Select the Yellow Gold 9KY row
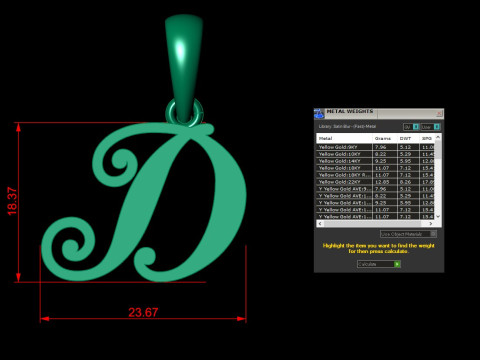 pyautogui.click(x=376, y=147)
